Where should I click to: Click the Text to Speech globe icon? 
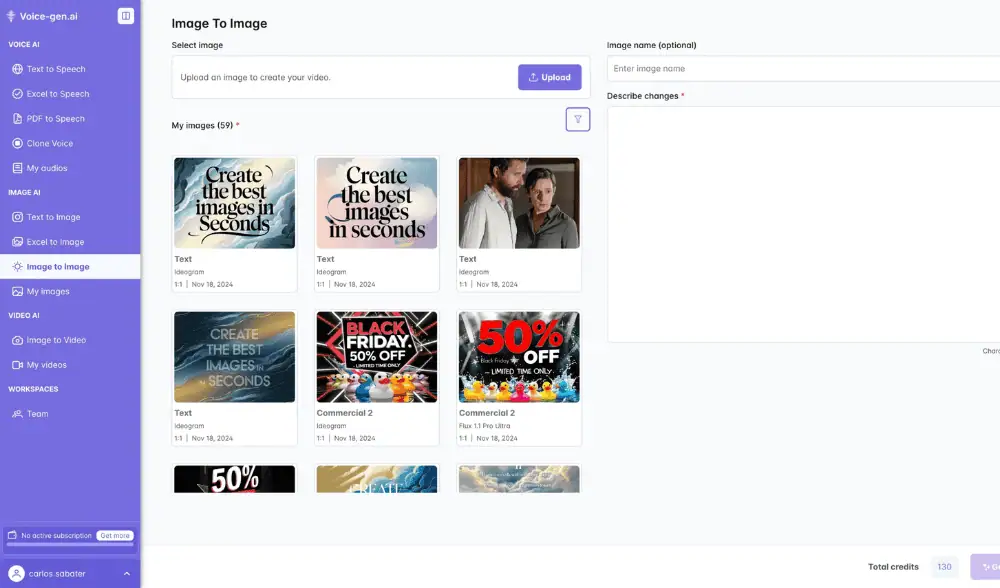tap(17, 69)
